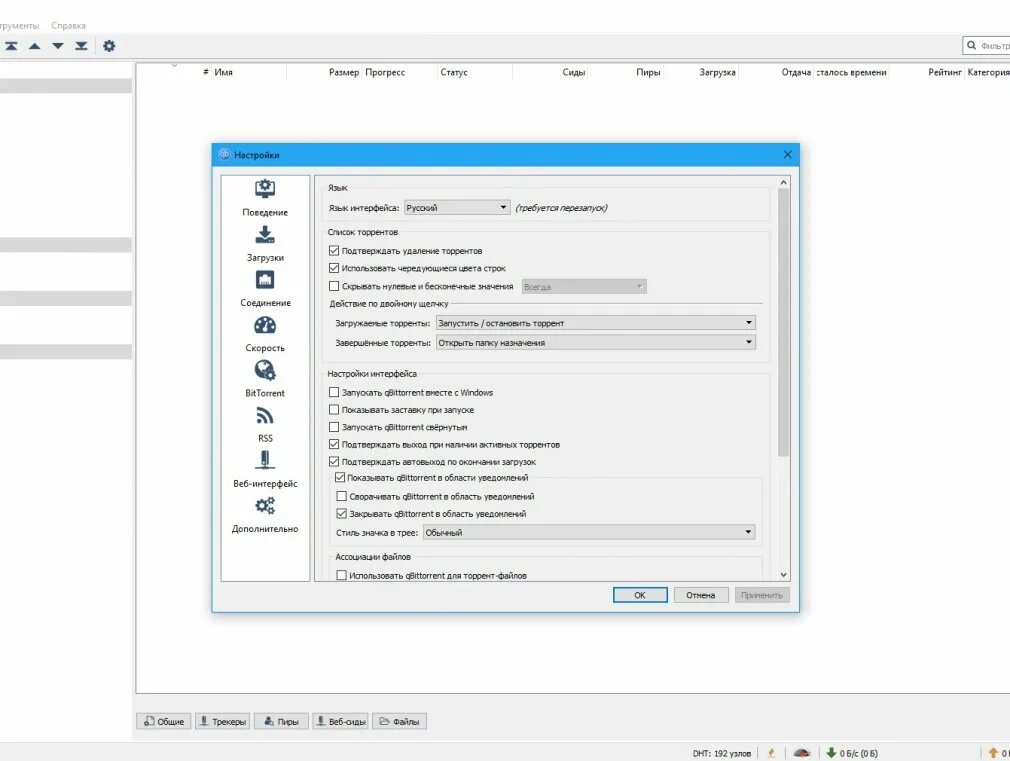
Task: Move torrent to bottom of queue
Action: pyautogui.click(x=81, y=46)
